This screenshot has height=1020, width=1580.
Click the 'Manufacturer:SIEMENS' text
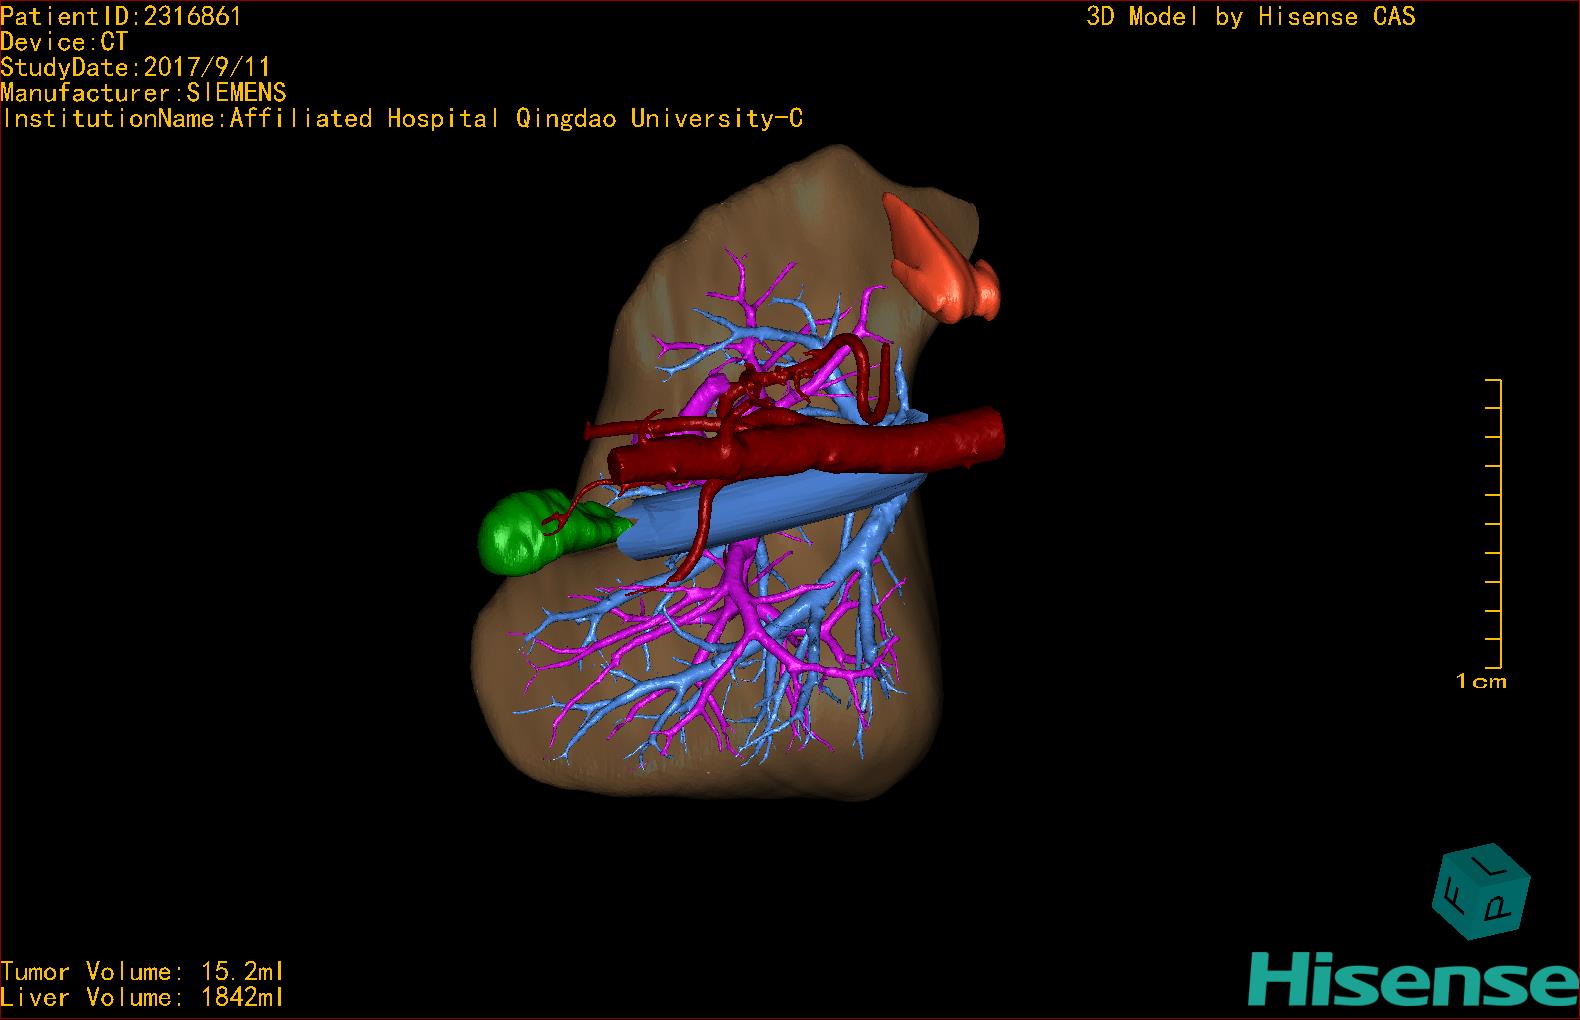click(x=143, y=93)
